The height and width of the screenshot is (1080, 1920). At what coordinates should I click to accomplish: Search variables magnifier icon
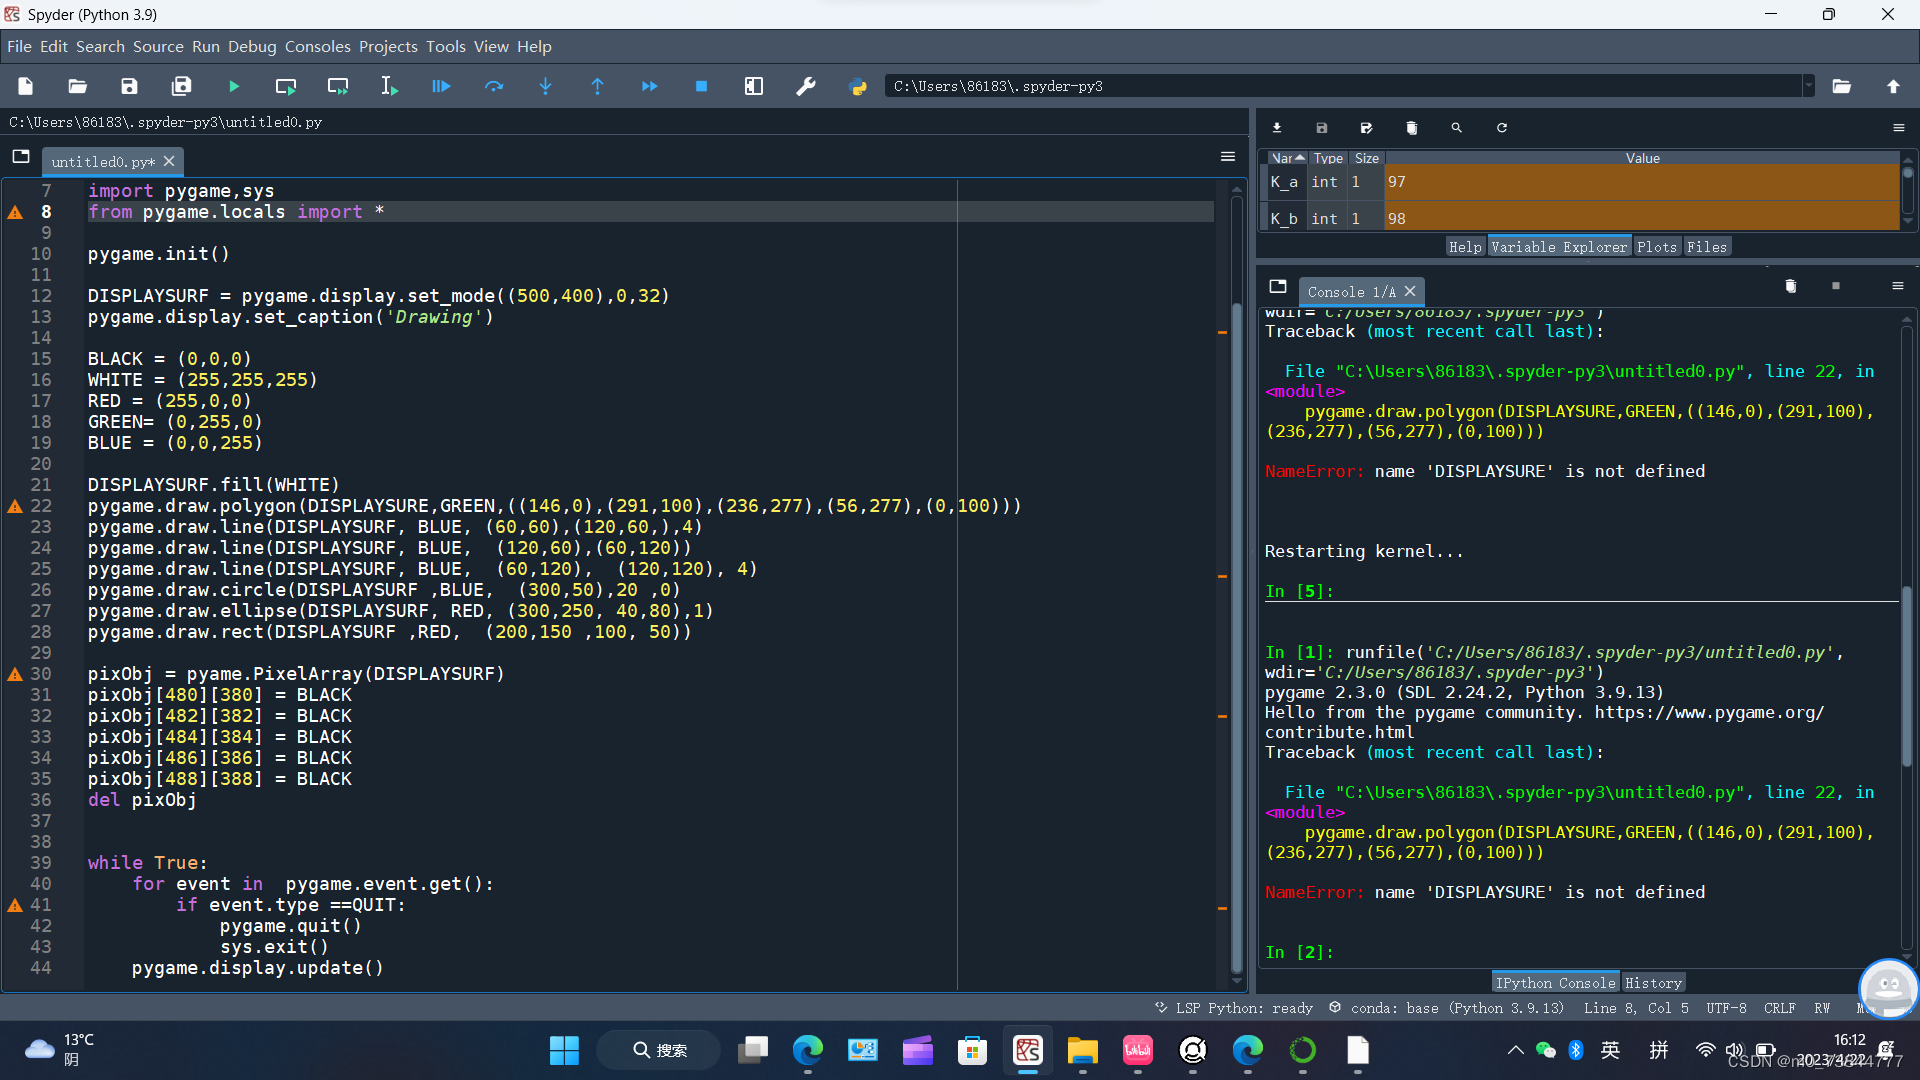pos(1456,128)
